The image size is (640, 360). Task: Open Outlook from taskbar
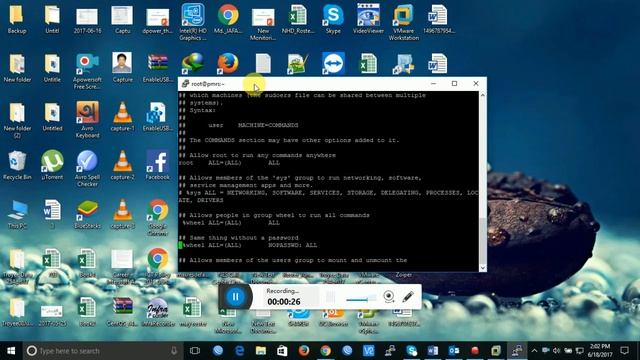click(454, 351)
